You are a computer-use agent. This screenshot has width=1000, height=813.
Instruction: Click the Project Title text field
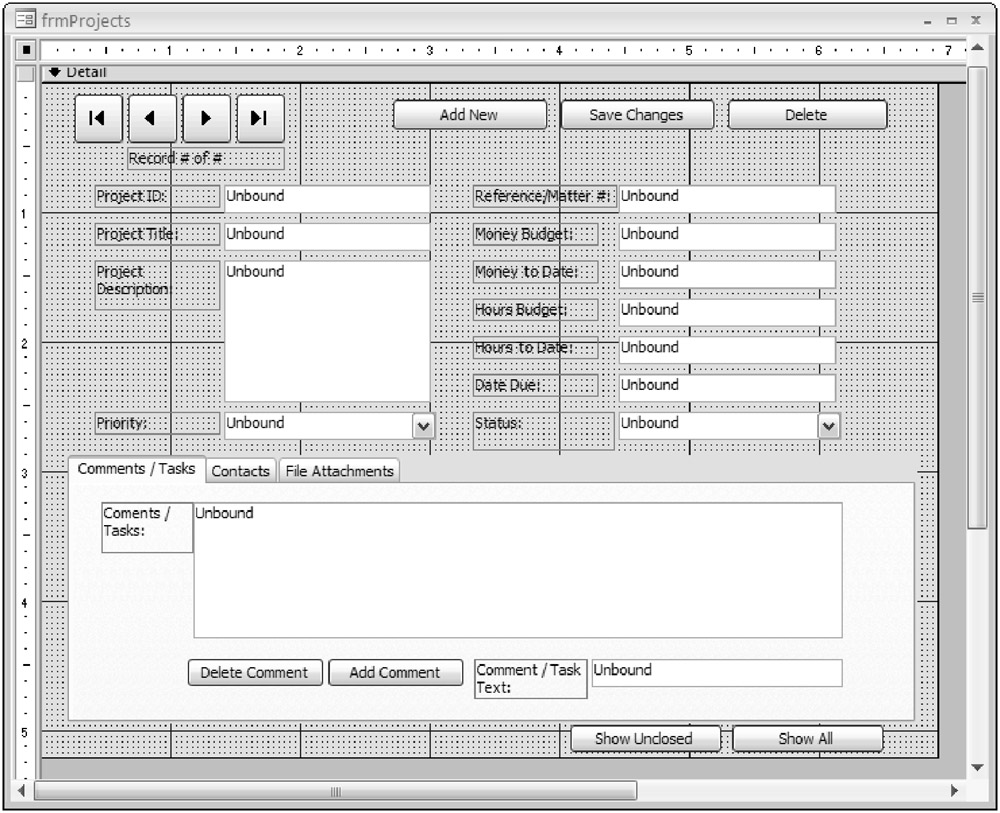tap(326, 236)
